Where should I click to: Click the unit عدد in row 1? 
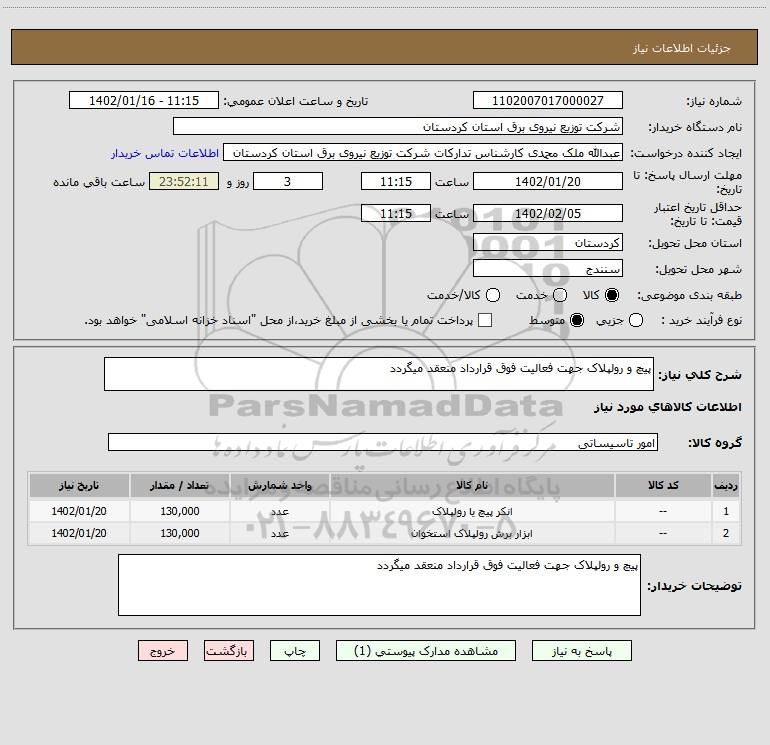[x=279, y=512]
